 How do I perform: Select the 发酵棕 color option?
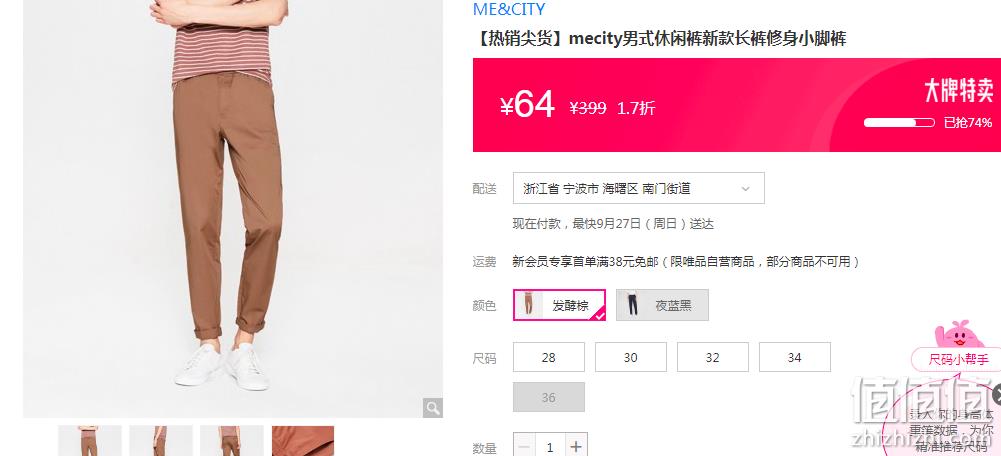point(559,305)
